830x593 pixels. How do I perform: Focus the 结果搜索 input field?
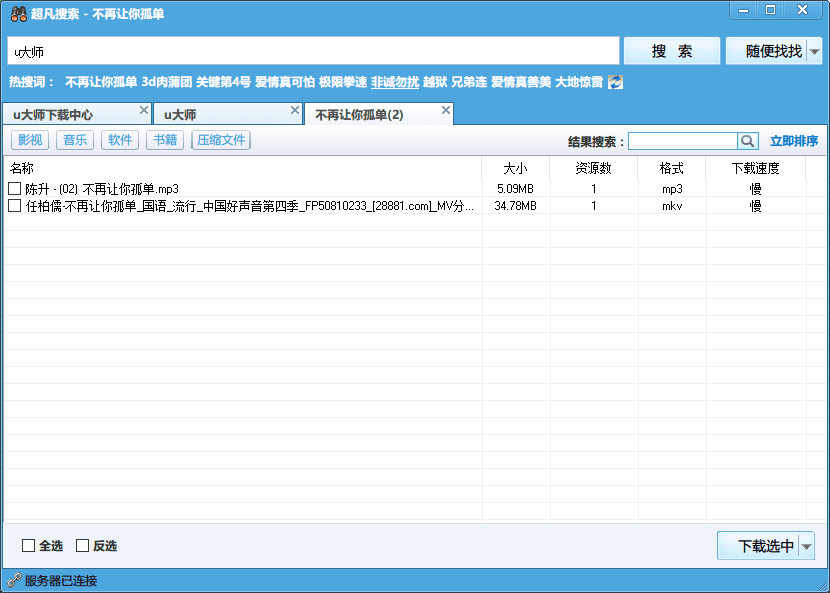click(x=682, y=141)
